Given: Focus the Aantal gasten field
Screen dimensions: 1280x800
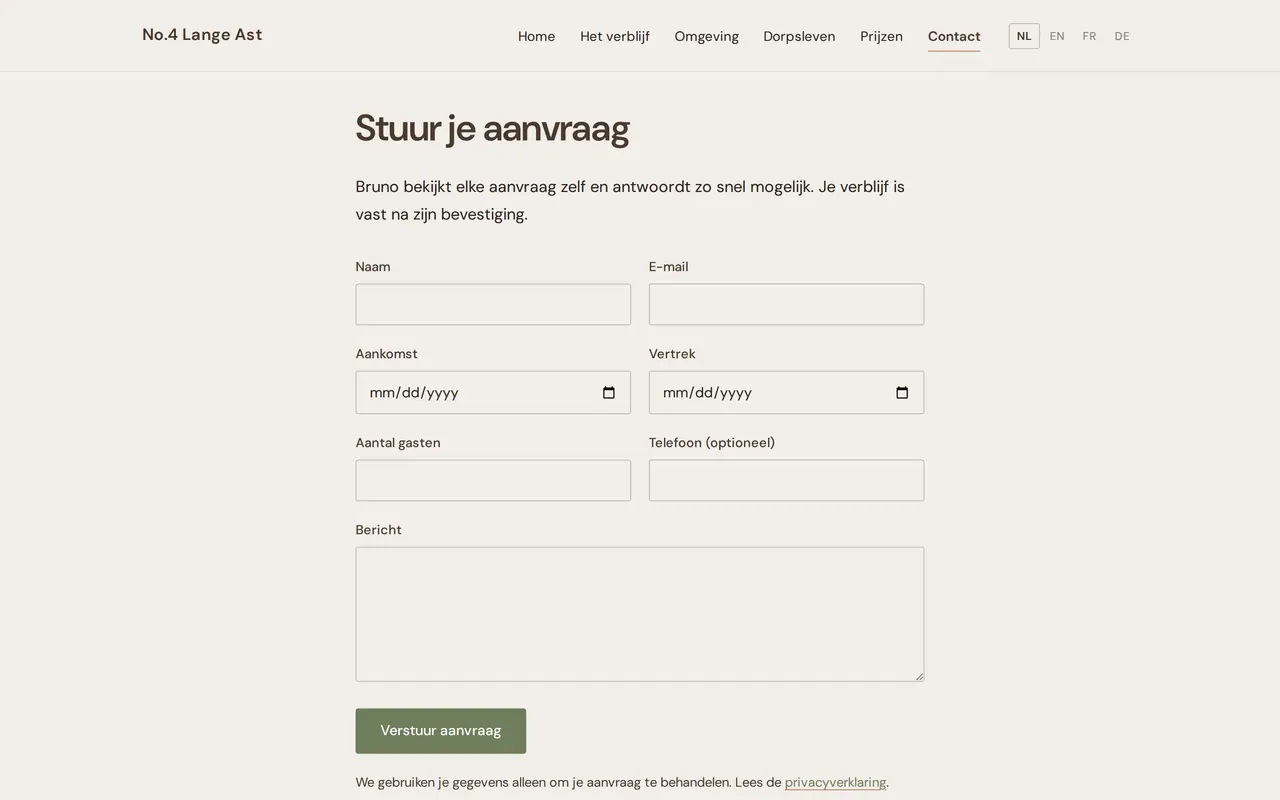Looking at the screenshot, I should tap(493, 480).
